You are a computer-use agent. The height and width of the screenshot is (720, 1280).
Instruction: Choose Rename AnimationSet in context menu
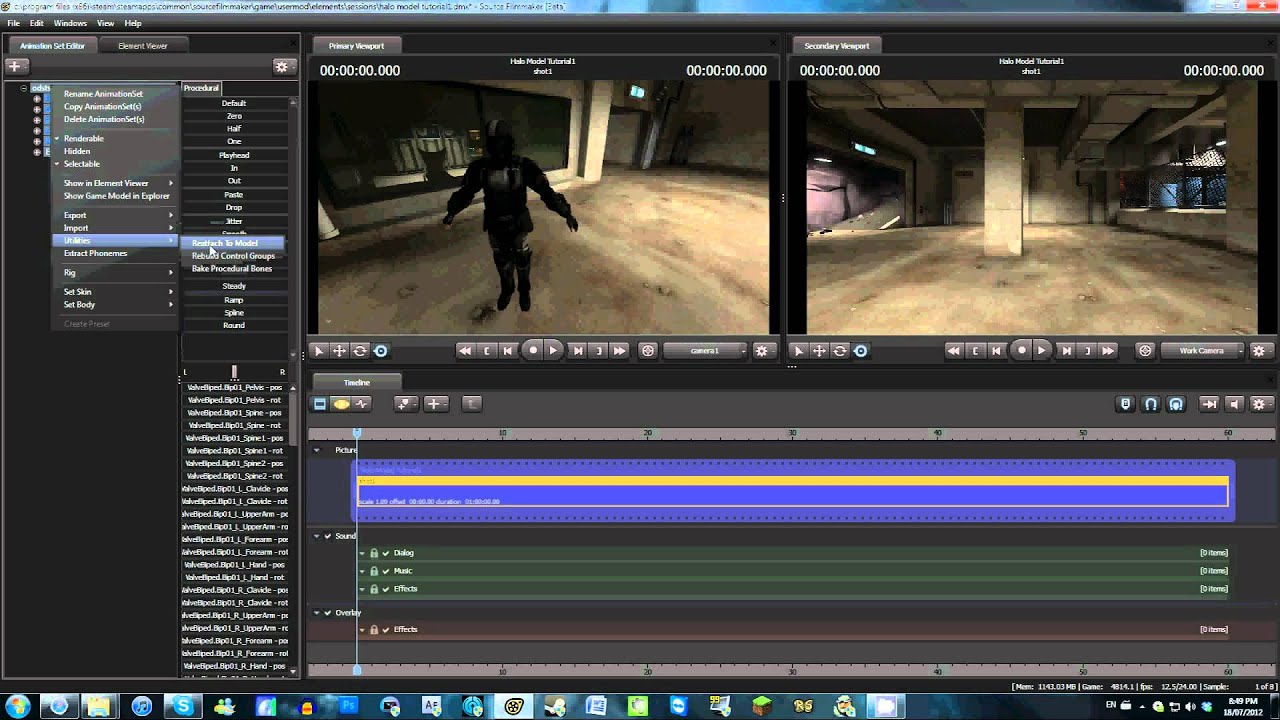coord(103,94)
